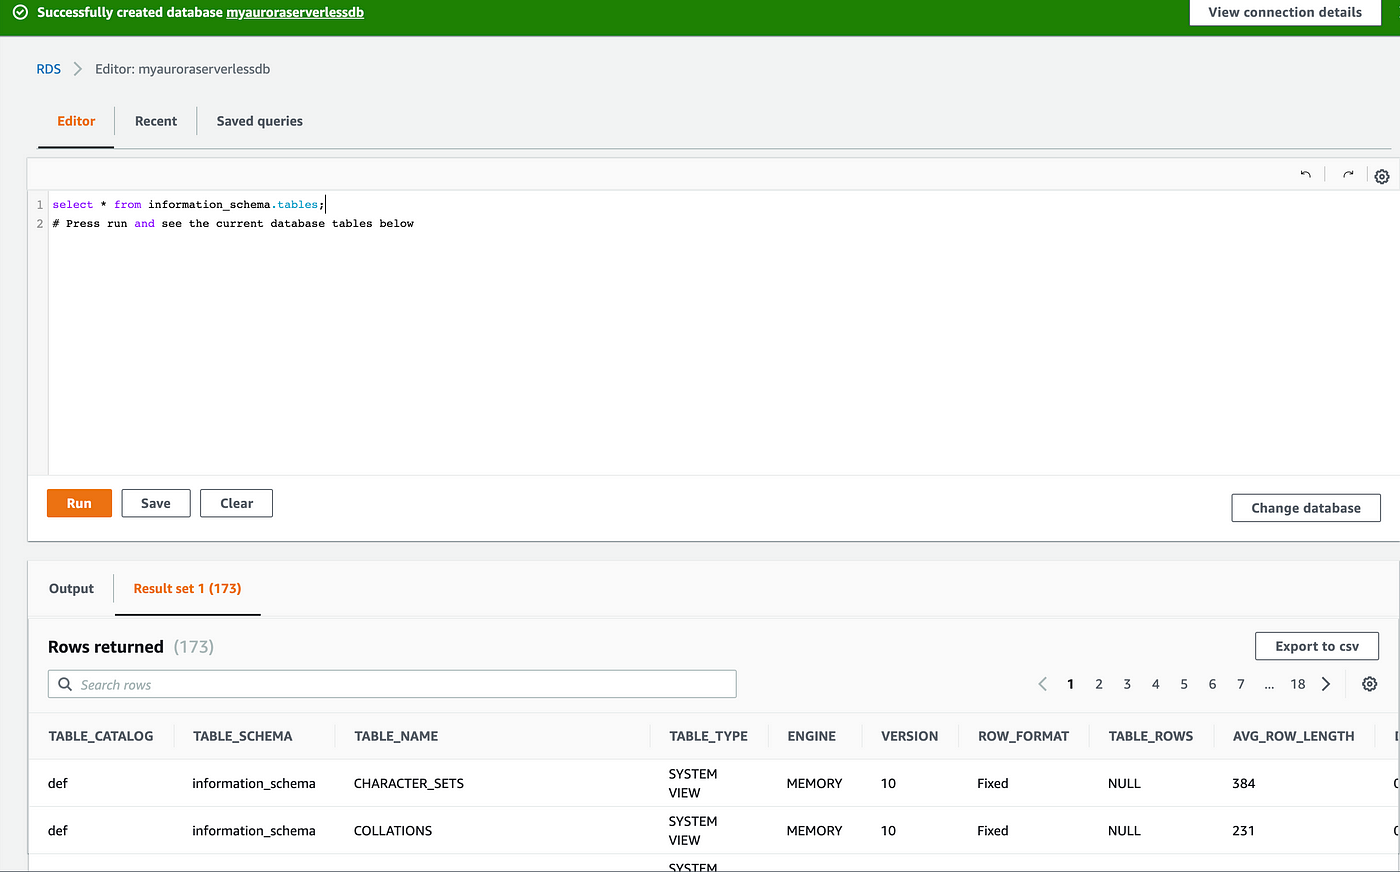Go to results page 5
Viewport: 1400px width, 872px height.
[x=1184, y=684]
